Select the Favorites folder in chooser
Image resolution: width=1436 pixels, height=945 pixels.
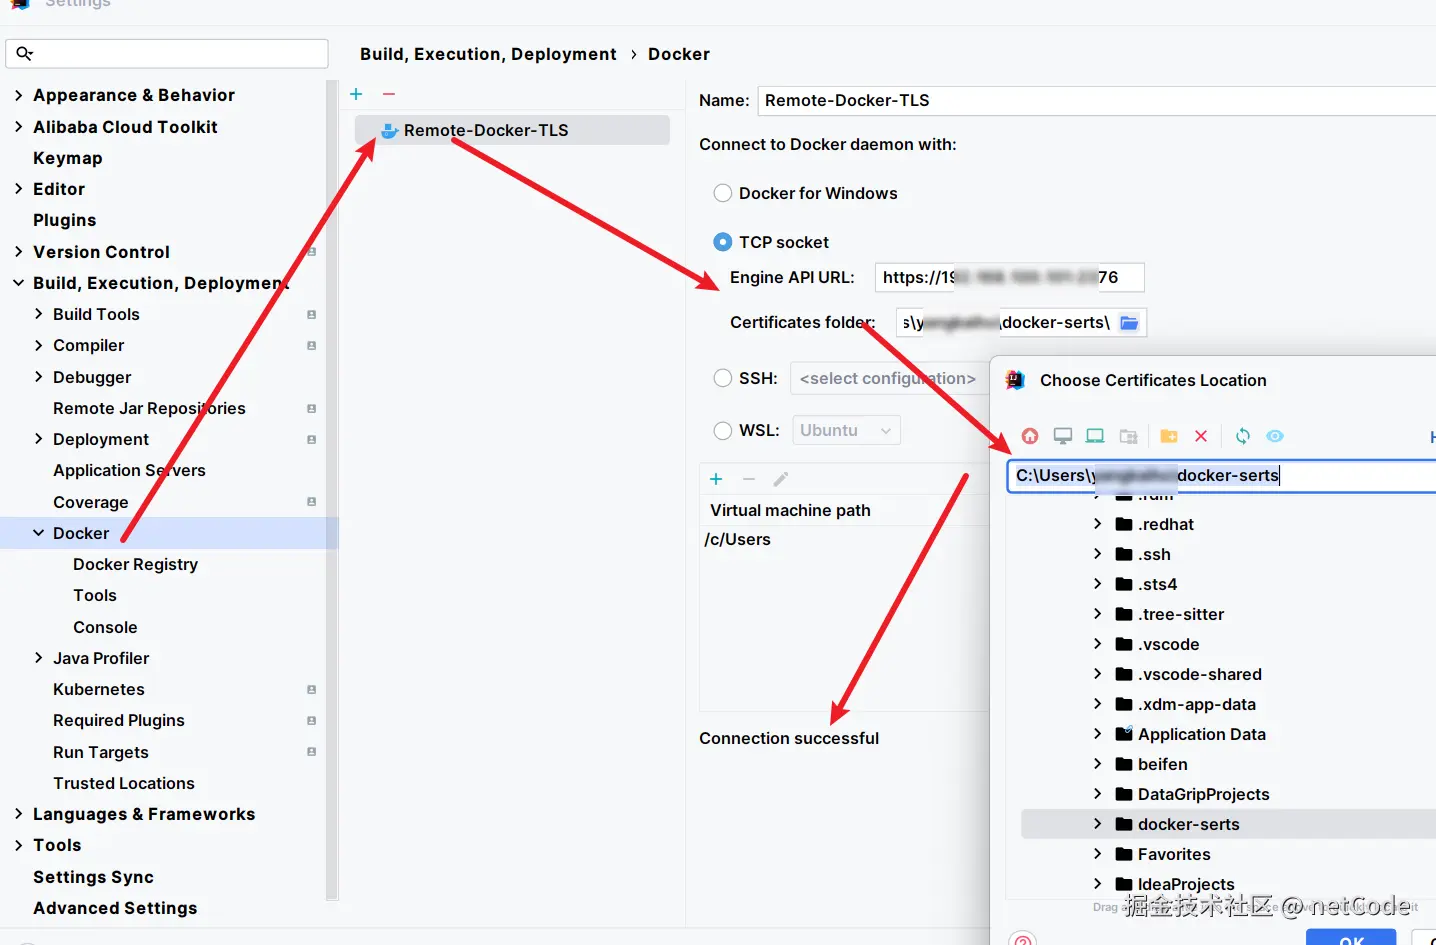point(1174,854)
